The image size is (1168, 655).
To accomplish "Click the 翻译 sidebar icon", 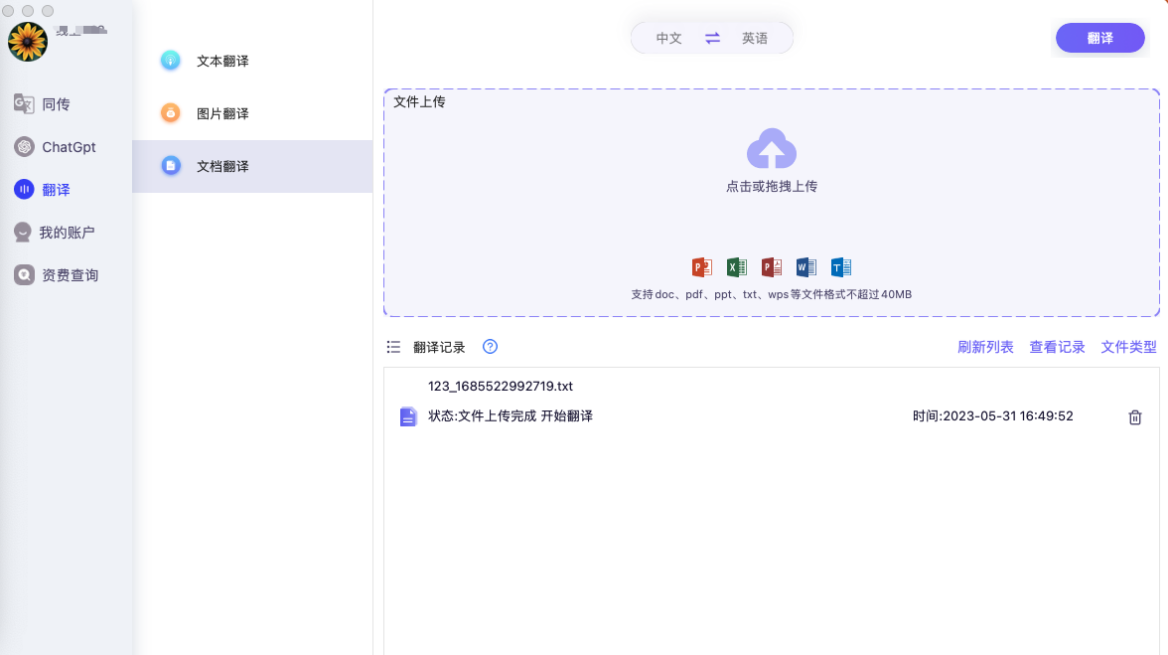I will click(22, 189).
